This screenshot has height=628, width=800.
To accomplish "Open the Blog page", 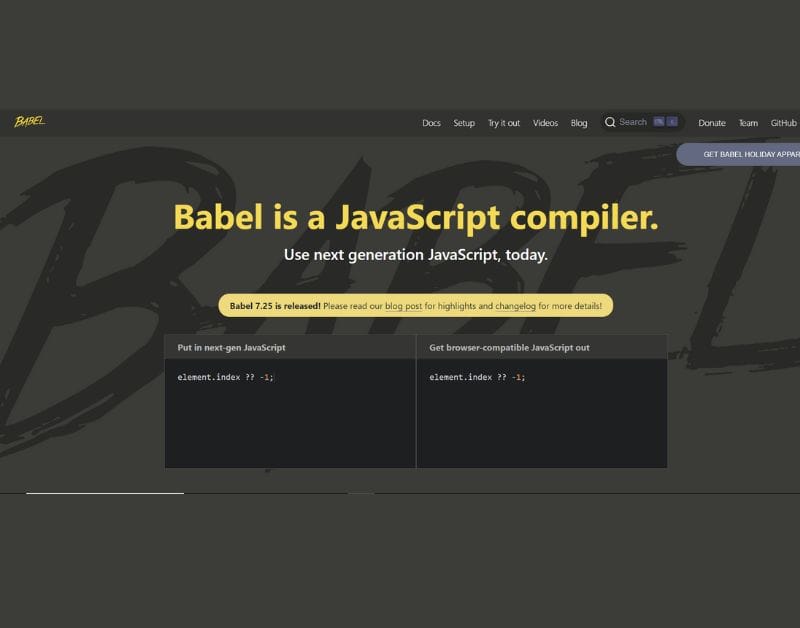I will pos(579,123).
